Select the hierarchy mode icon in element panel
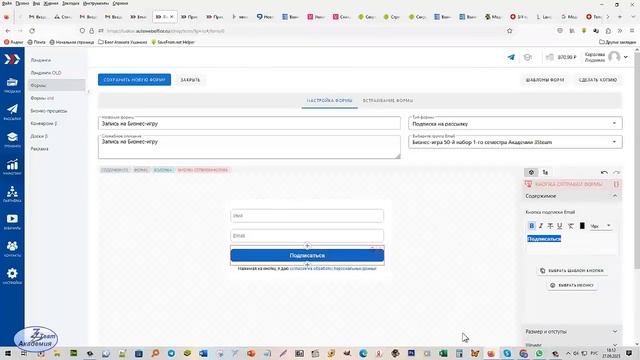Viewport: 640px width, 360px height. click(x=545, y=172)
